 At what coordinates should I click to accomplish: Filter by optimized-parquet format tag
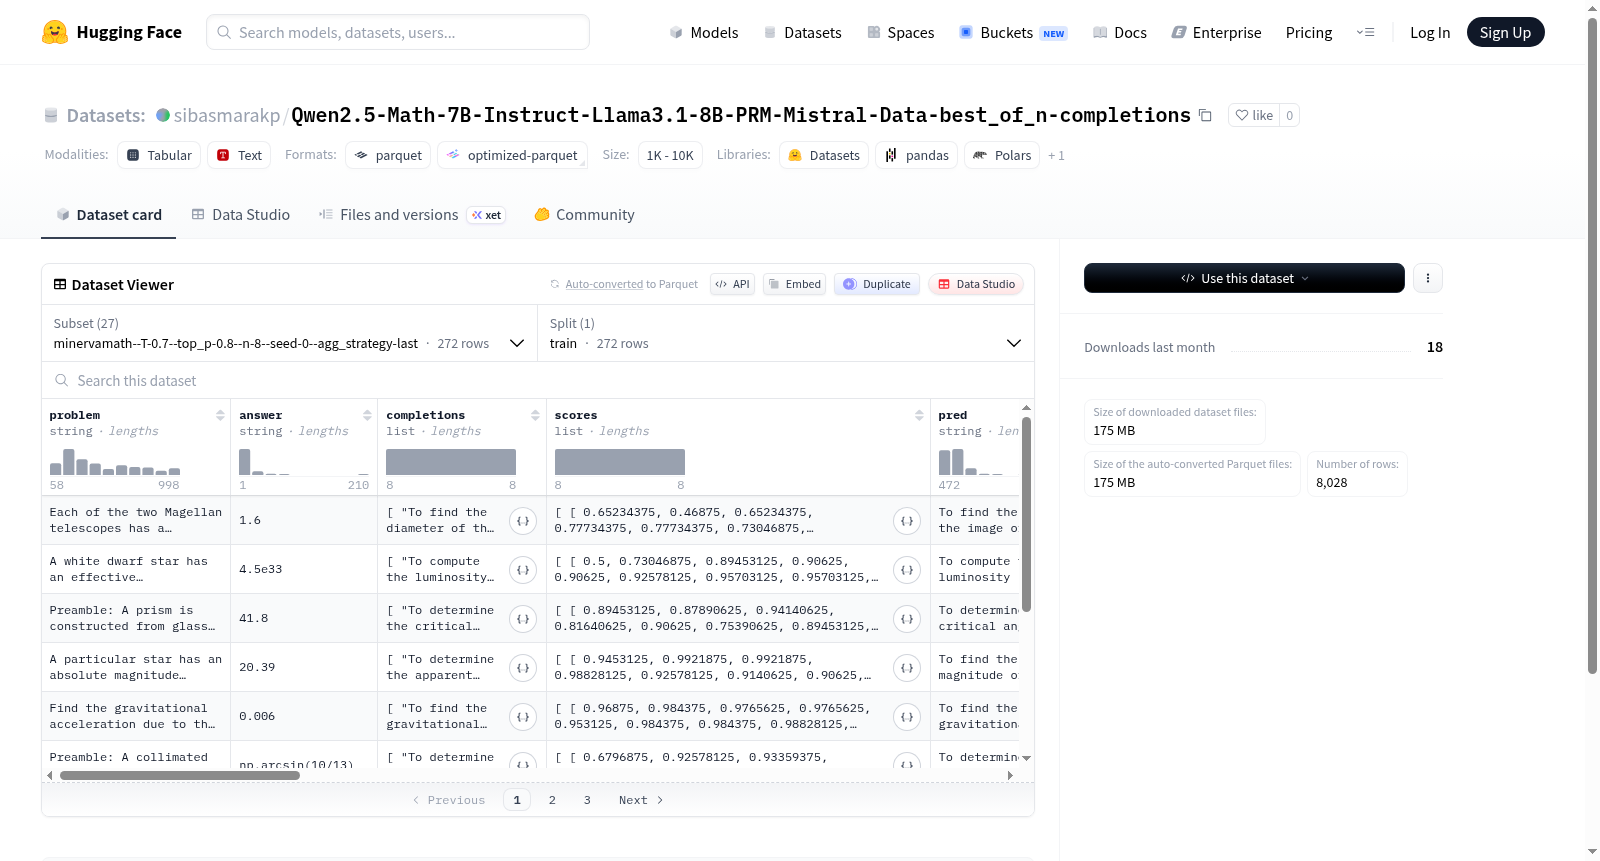click(x=512, y=155)
